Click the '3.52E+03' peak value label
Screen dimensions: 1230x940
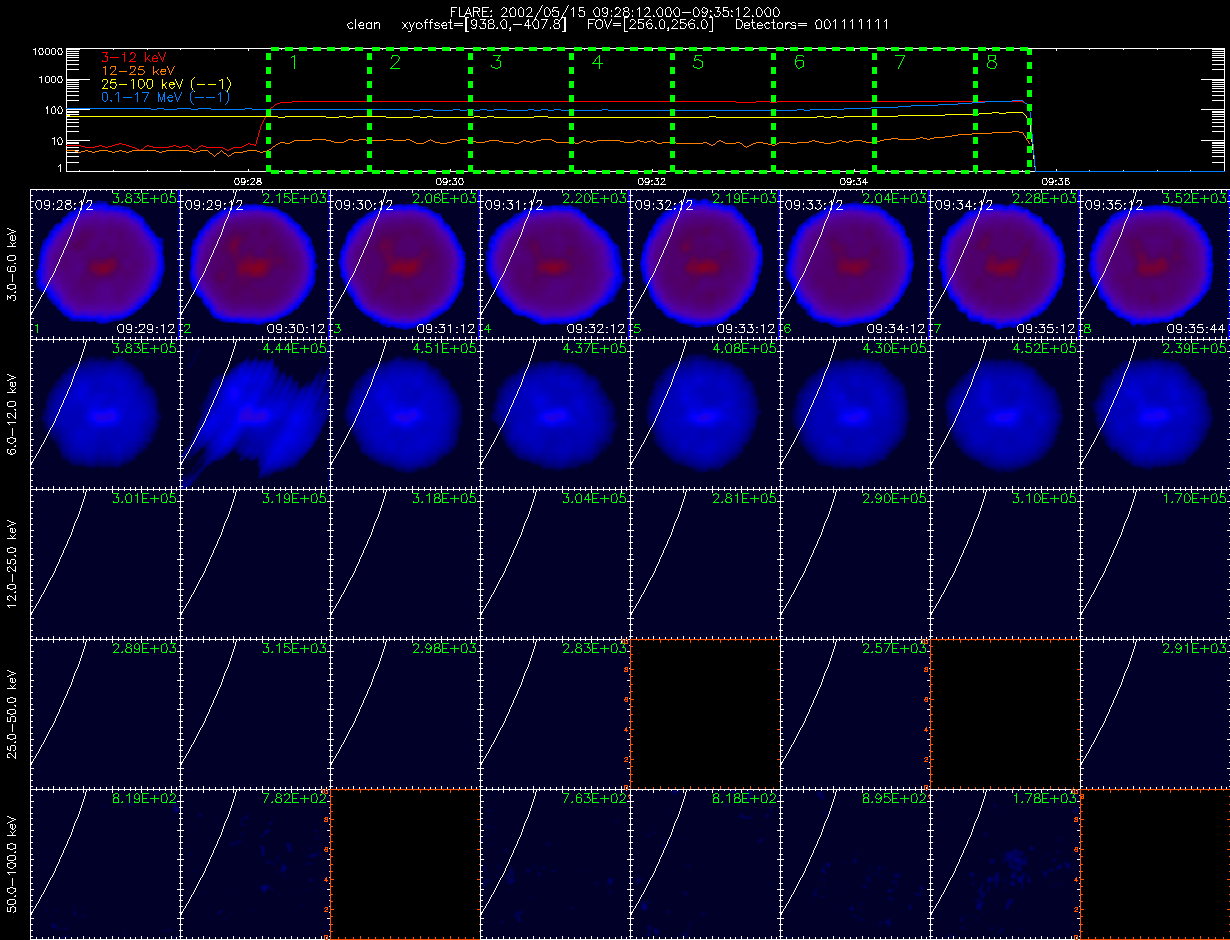pyautogui.click(x=1195, y=199)
